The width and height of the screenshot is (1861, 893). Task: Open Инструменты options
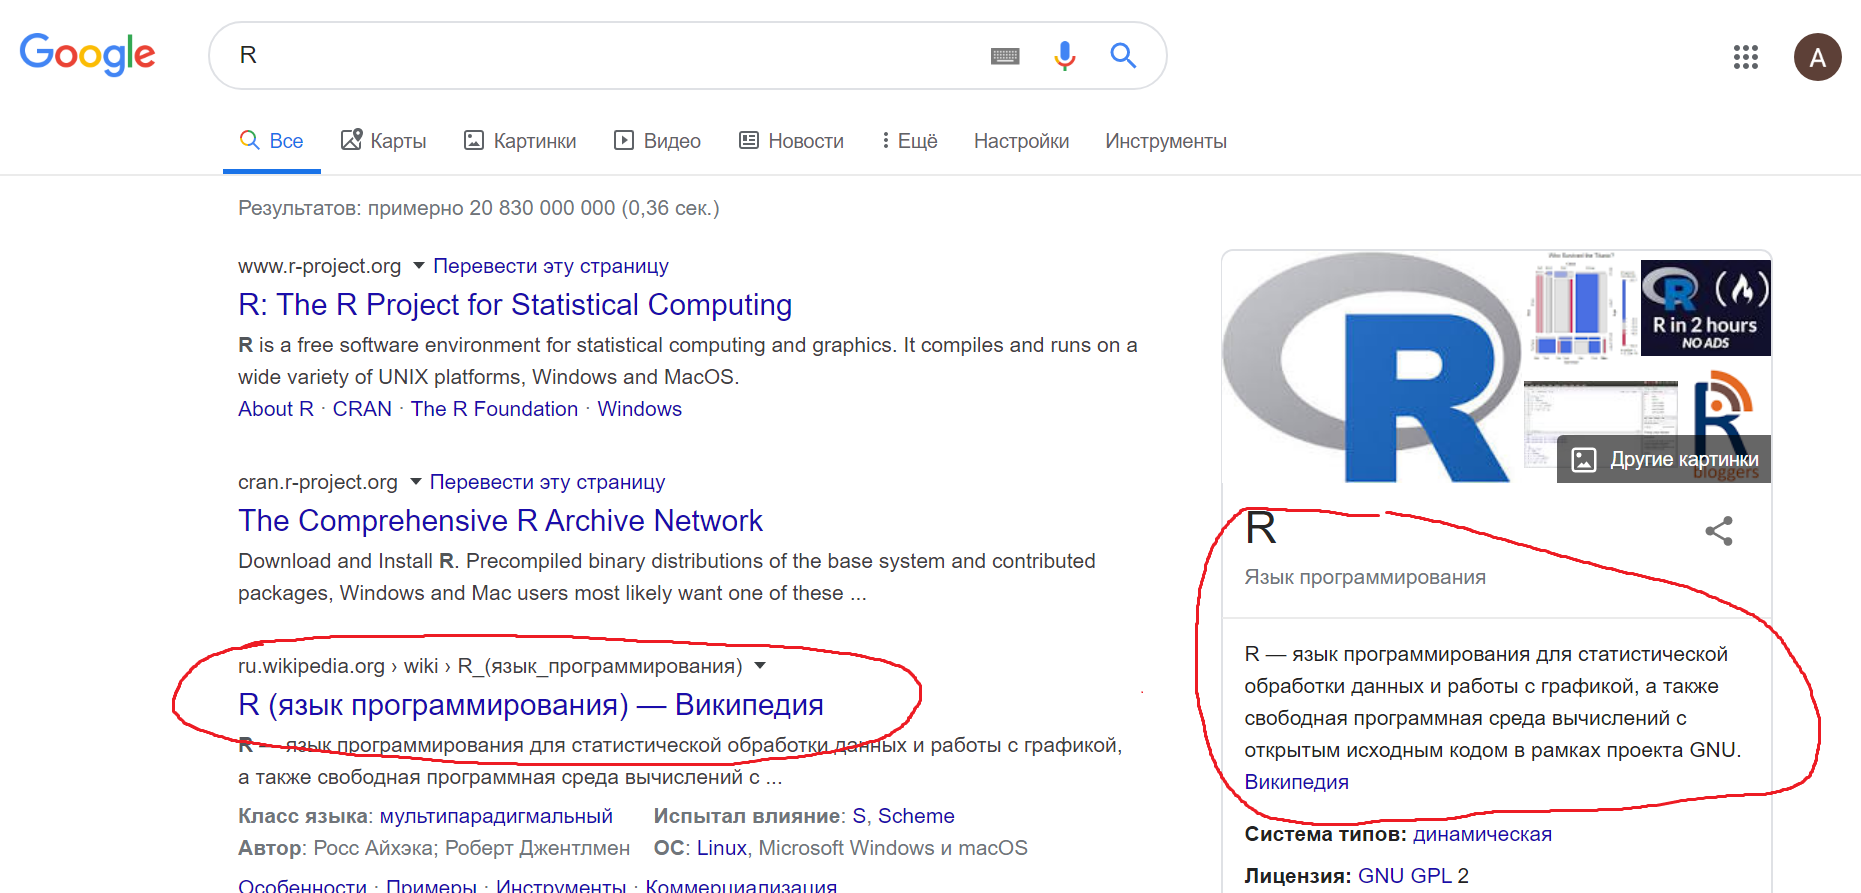coord(1166,141)
